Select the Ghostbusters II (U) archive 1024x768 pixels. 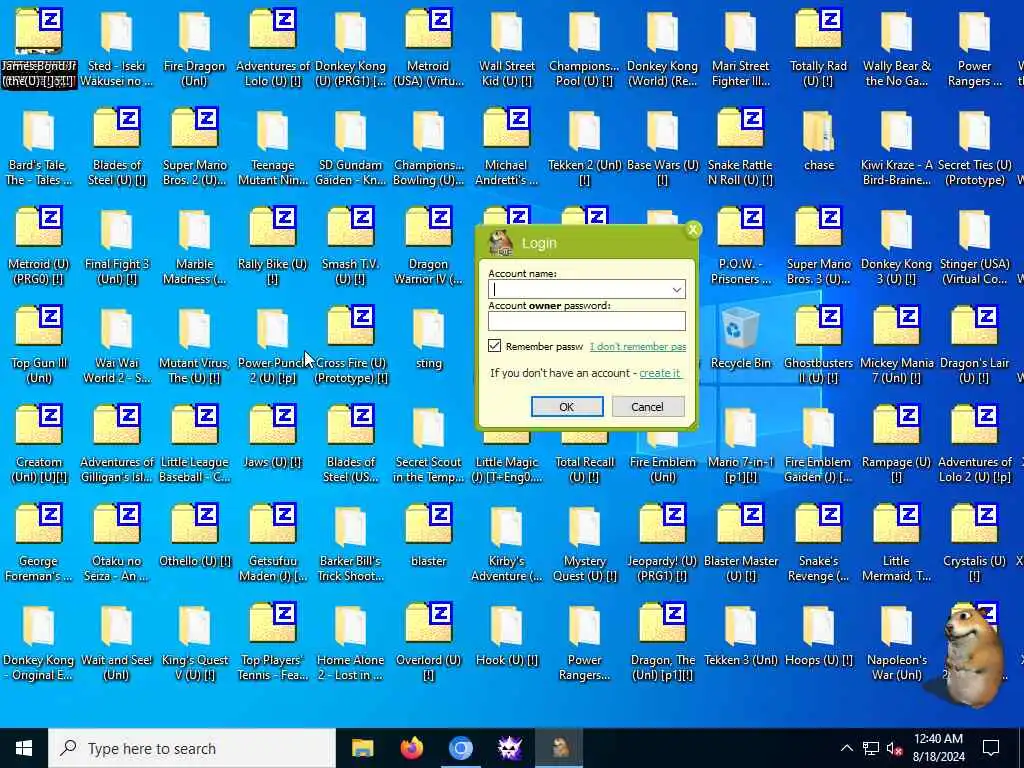click(818, 345)
